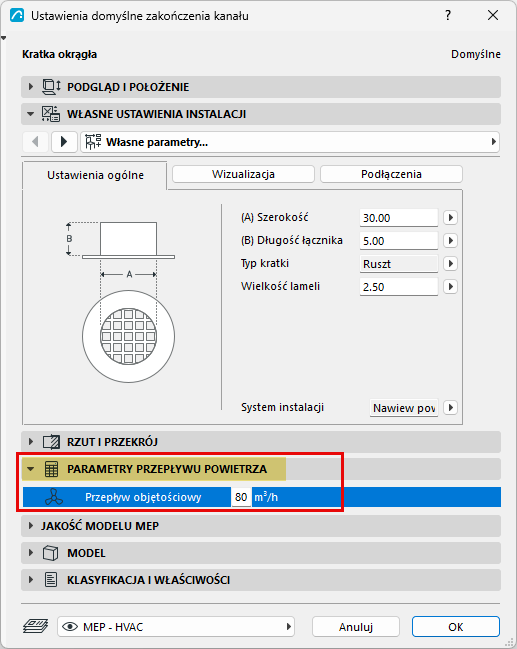This screenshot has height=649, width=517.
Task: Open the MEP - HVAC layer dropdown
Action: point(176,627)
